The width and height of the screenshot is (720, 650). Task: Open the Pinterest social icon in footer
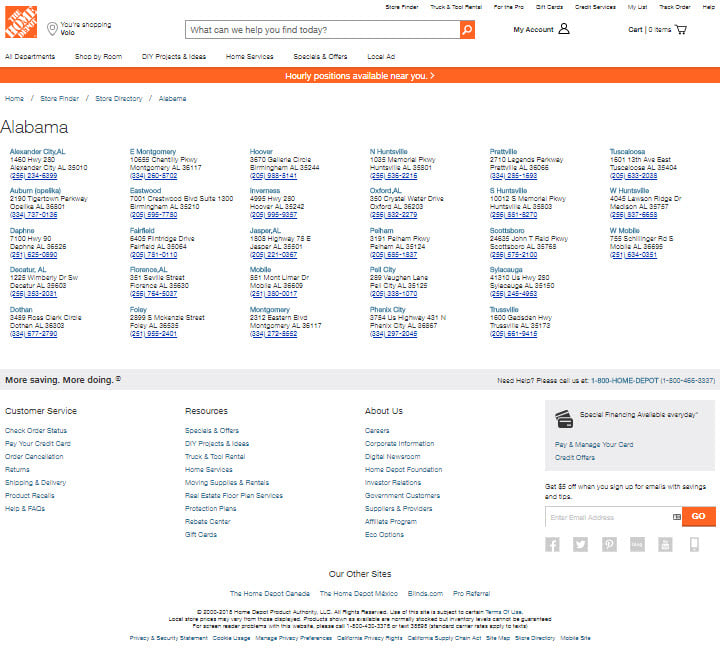point(609,544)
